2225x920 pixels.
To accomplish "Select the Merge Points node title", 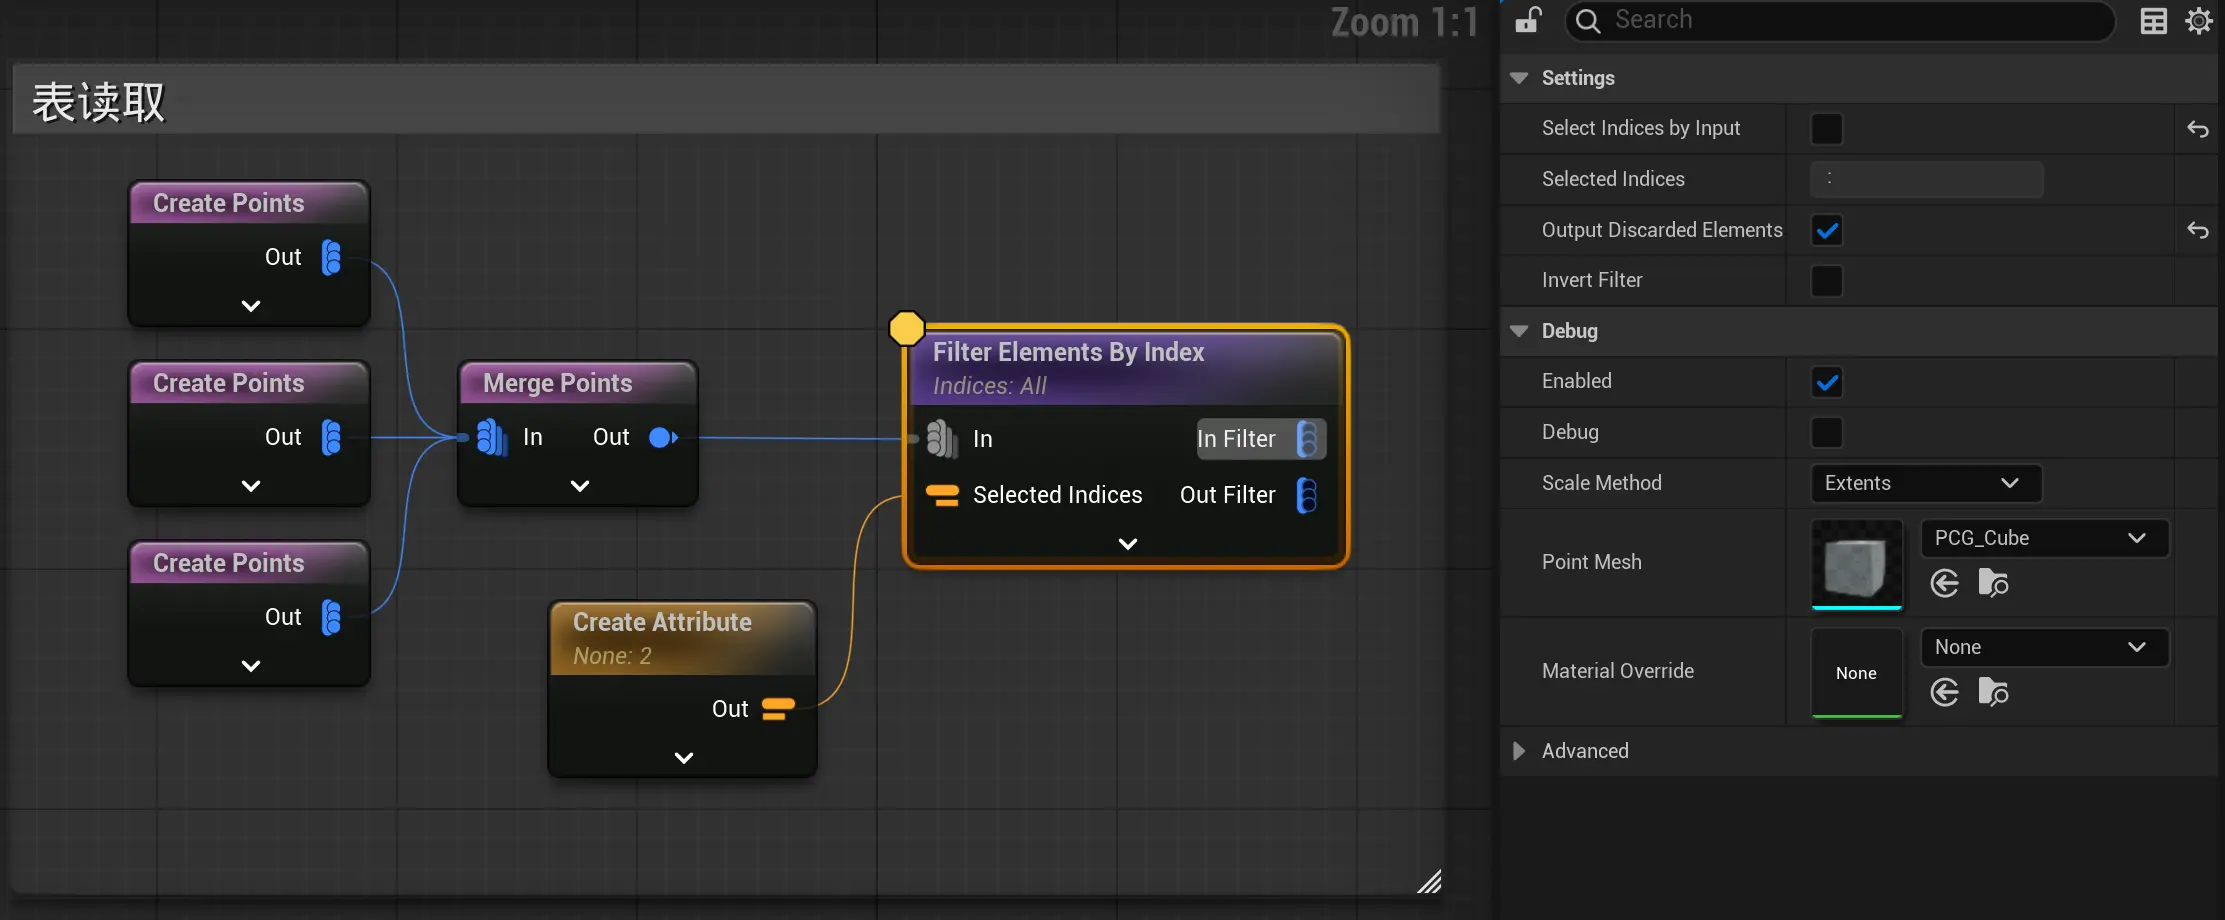I will click(557, 383).
